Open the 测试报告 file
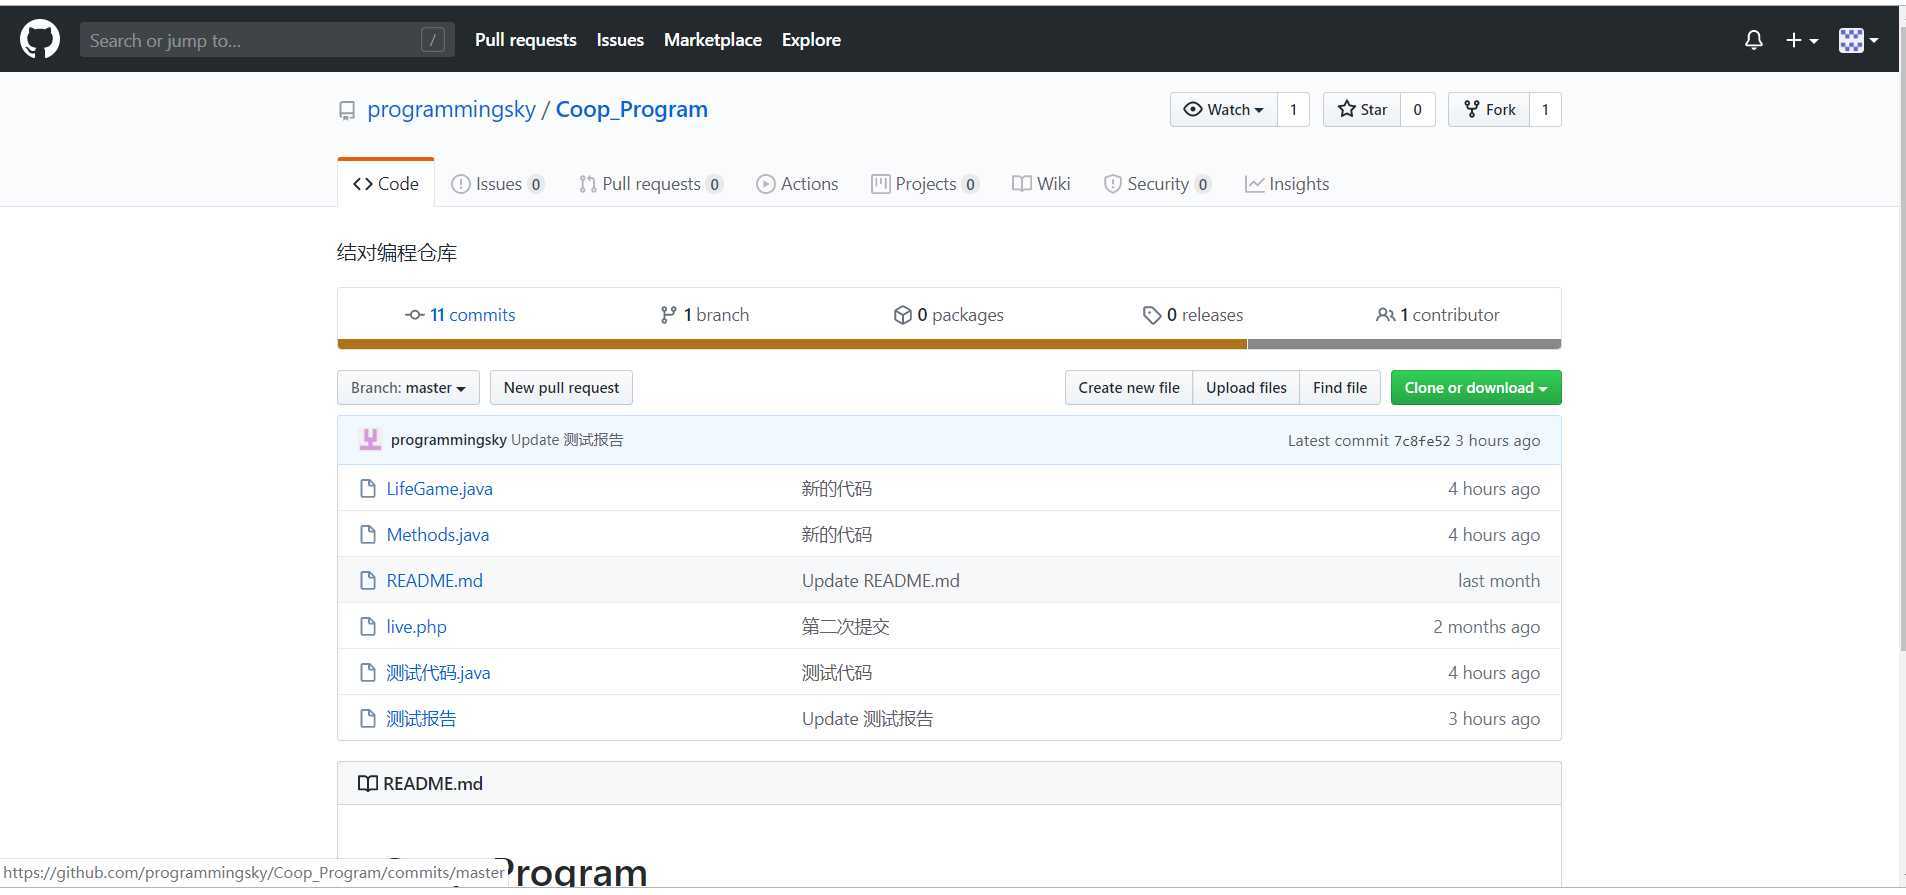 click(x=421, y=719)
